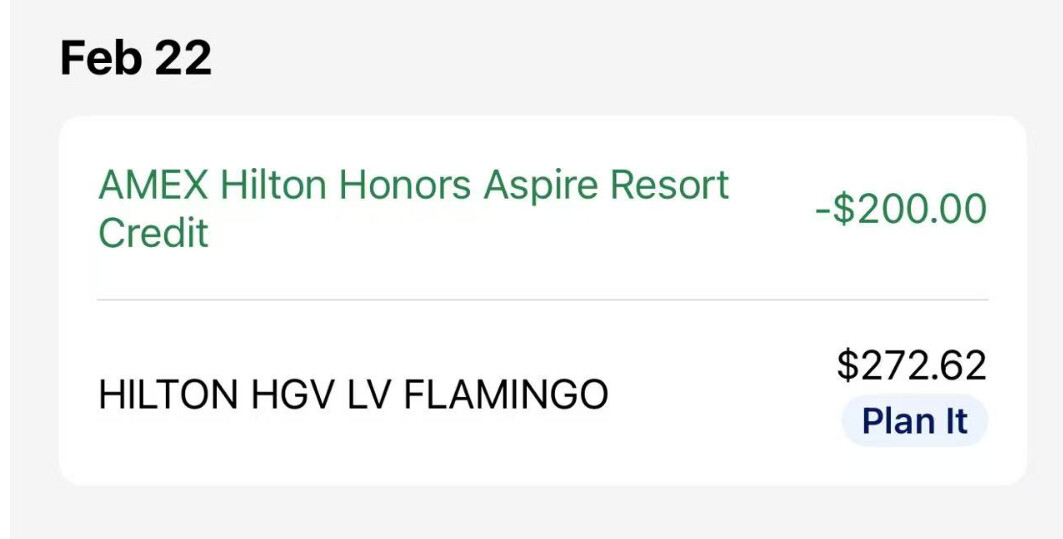
Task: Select the Feb 22 date header
Action: click(136, 59)
